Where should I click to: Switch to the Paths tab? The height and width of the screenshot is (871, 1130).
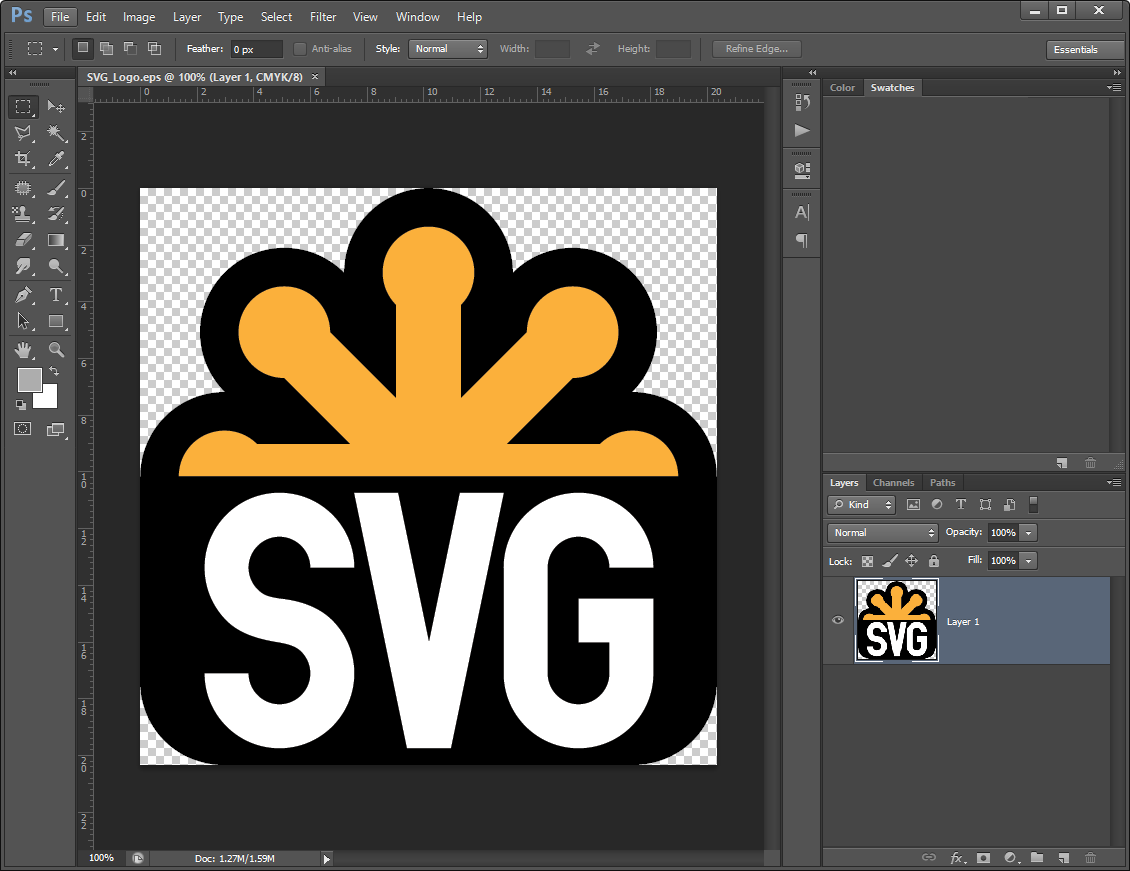pyautogui.click(x=942, y=483)
